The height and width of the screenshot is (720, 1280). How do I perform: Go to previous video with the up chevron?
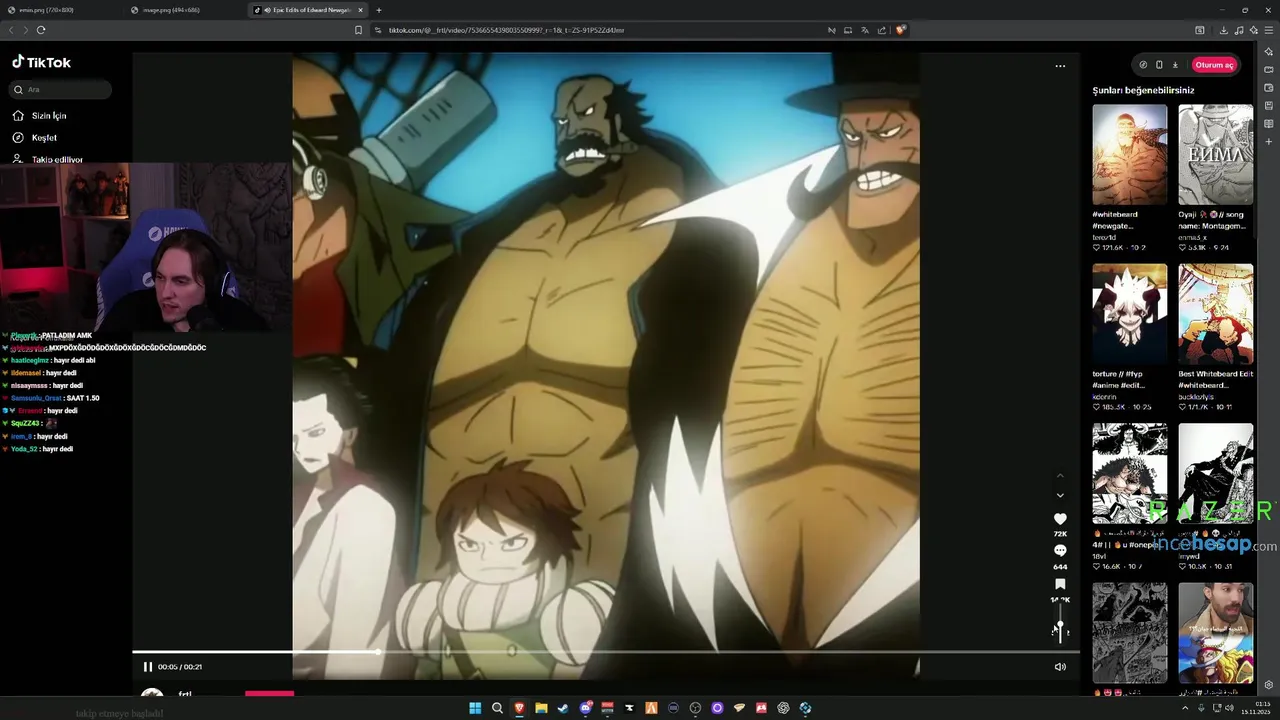click(1060, 475)
